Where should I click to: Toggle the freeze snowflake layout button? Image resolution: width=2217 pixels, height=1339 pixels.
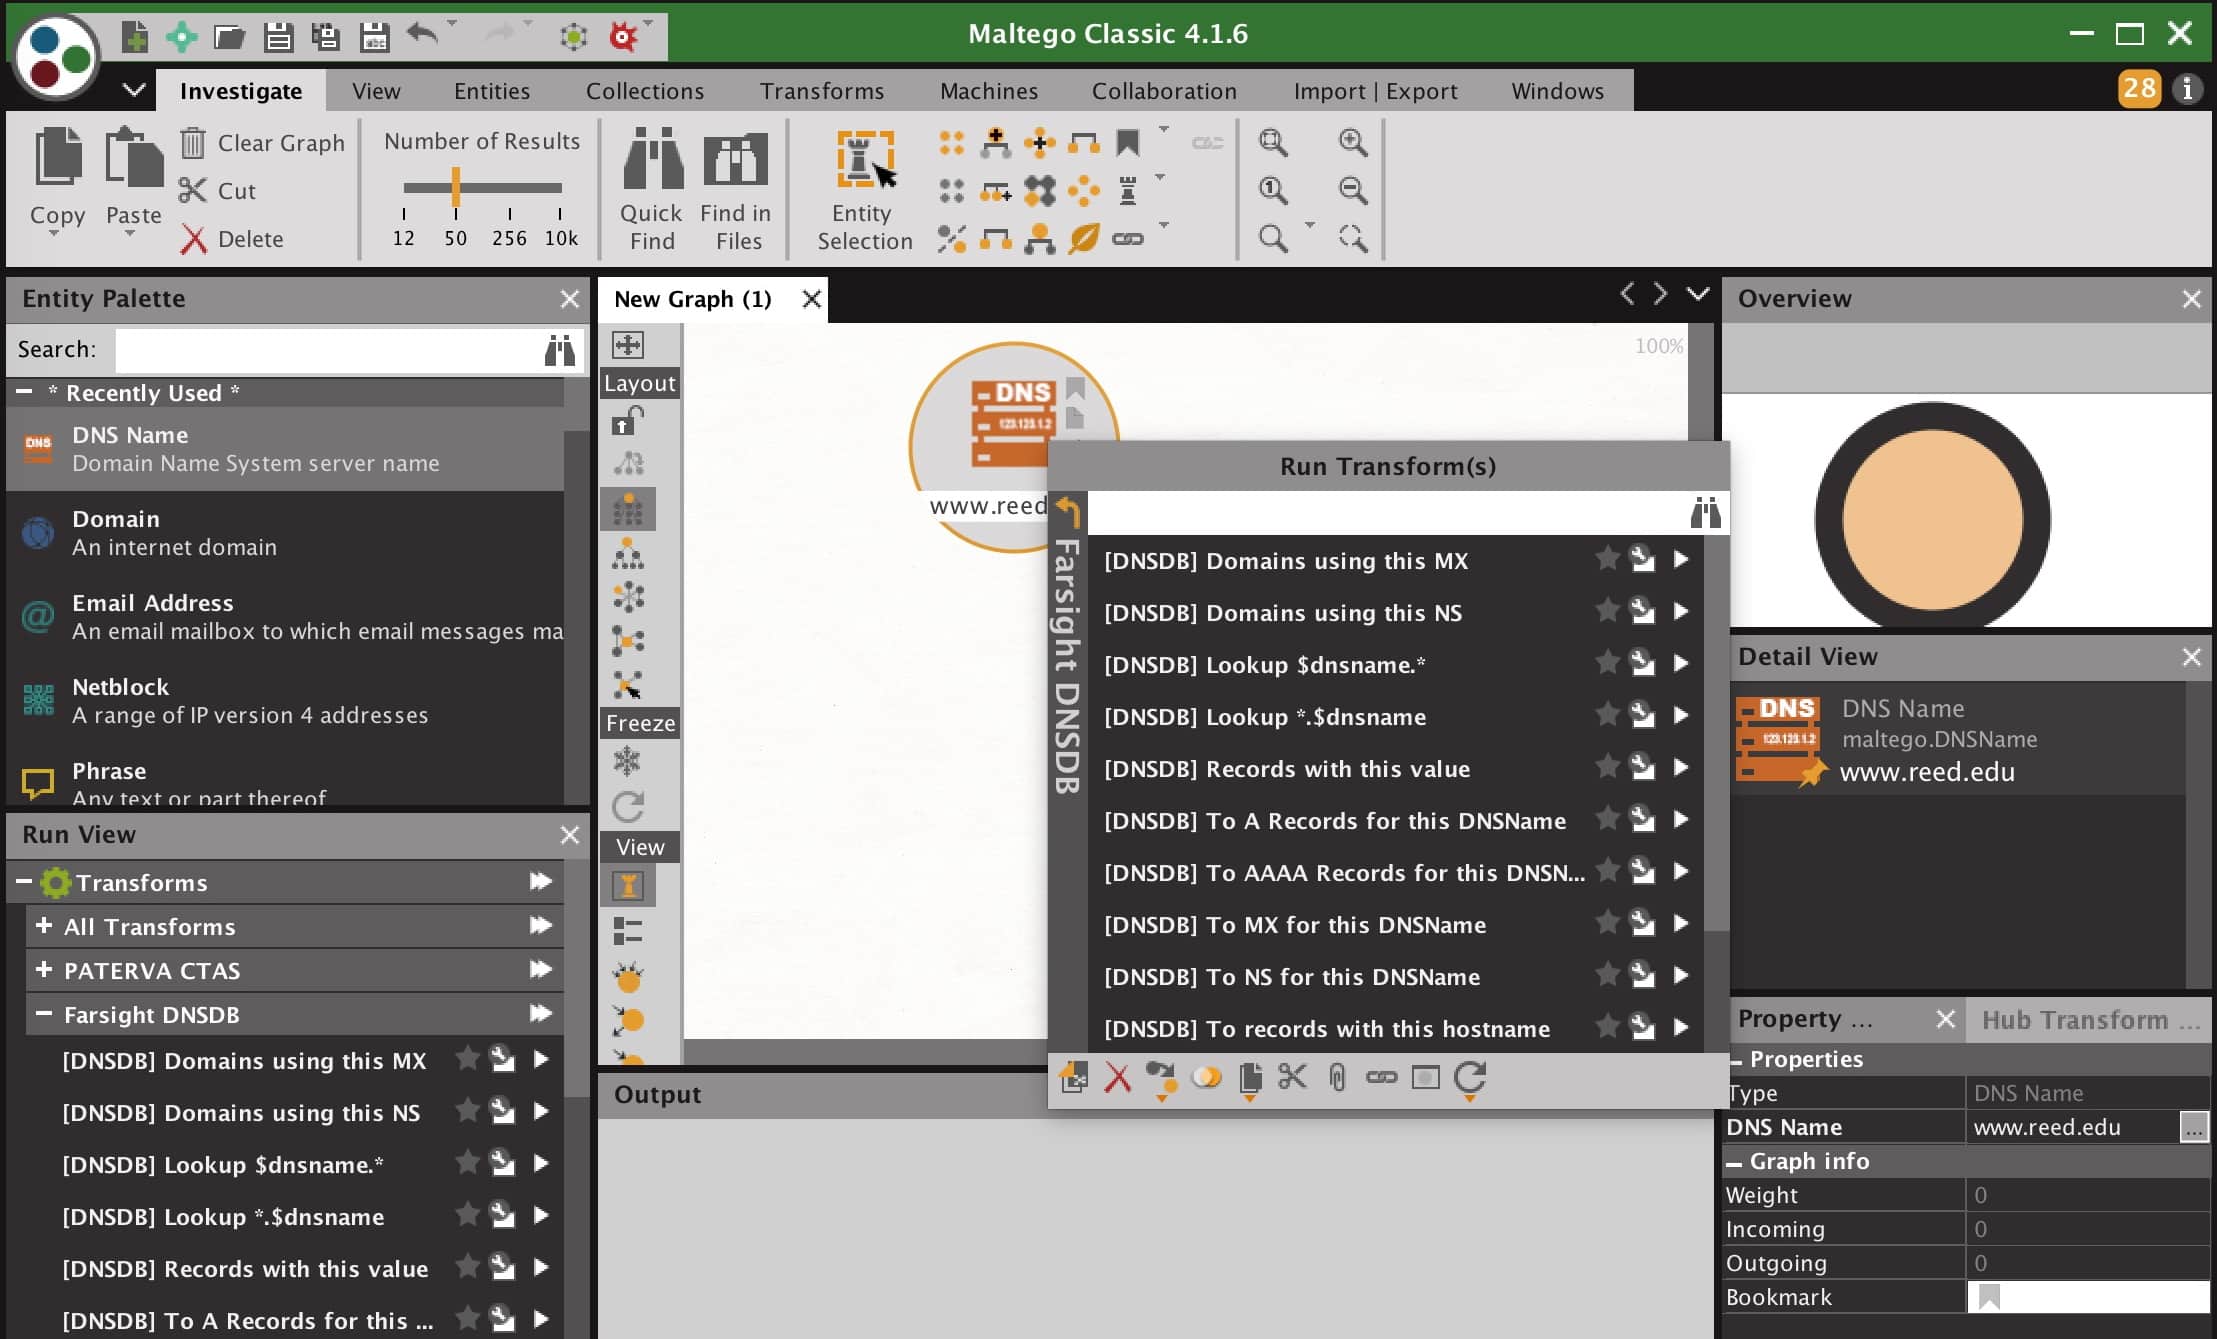pyautogui.click(x=627, y=761)
